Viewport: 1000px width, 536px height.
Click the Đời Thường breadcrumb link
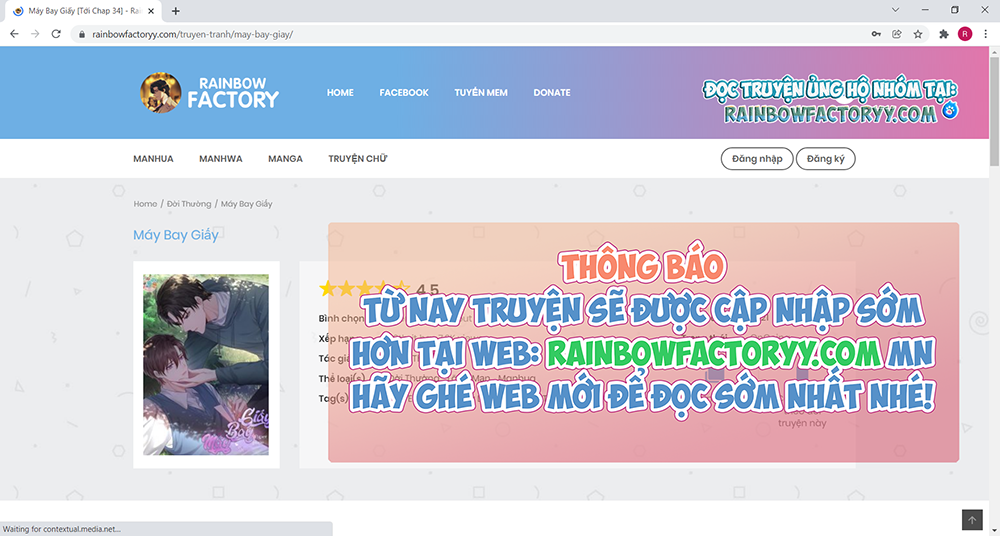pyautogui.click(x=189, y=204)
